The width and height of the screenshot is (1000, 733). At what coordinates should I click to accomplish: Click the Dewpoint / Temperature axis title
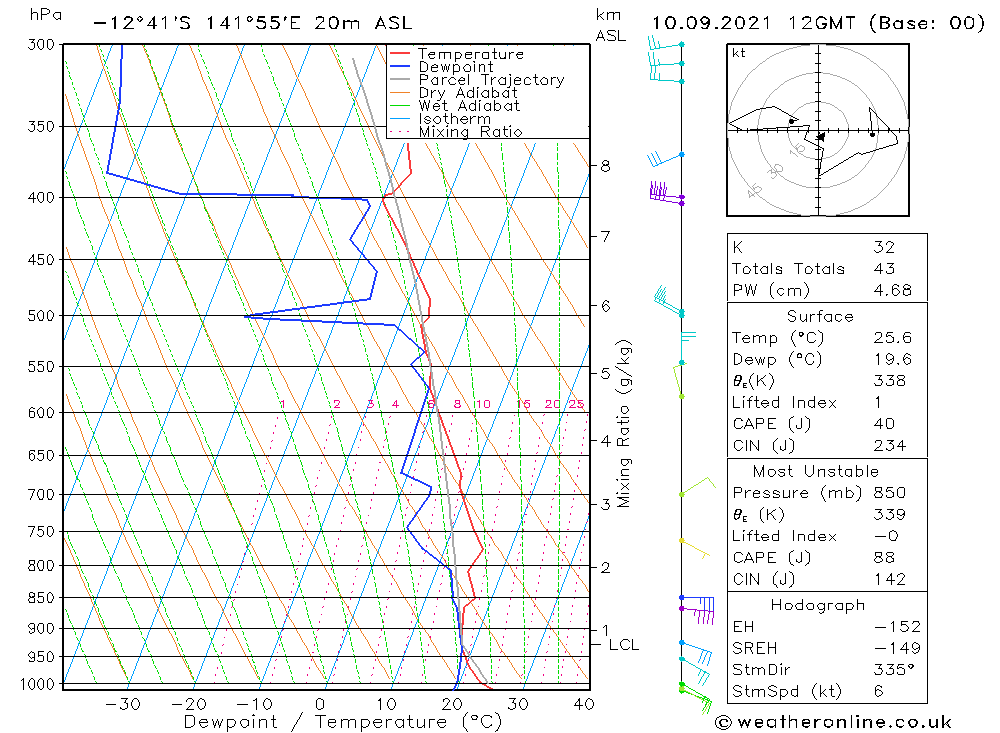342,722
